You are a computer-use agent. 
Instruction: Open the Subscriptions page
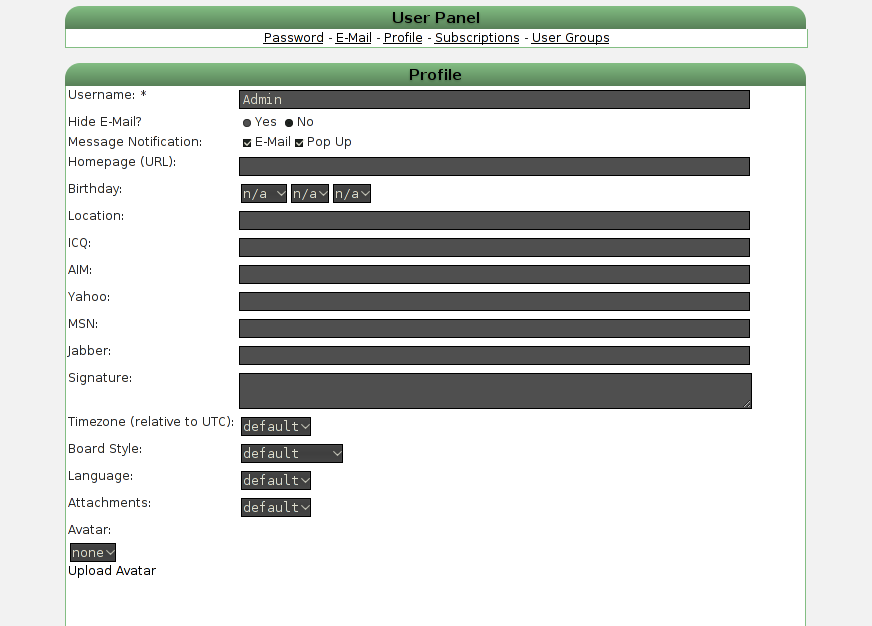coord(477,37)
